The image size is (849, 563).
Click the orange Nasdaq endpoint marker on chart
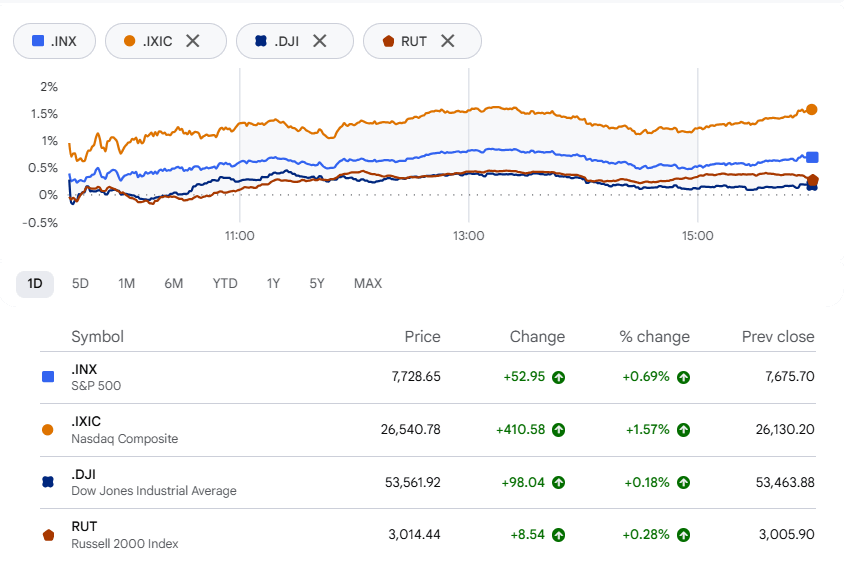coord(811,109)
